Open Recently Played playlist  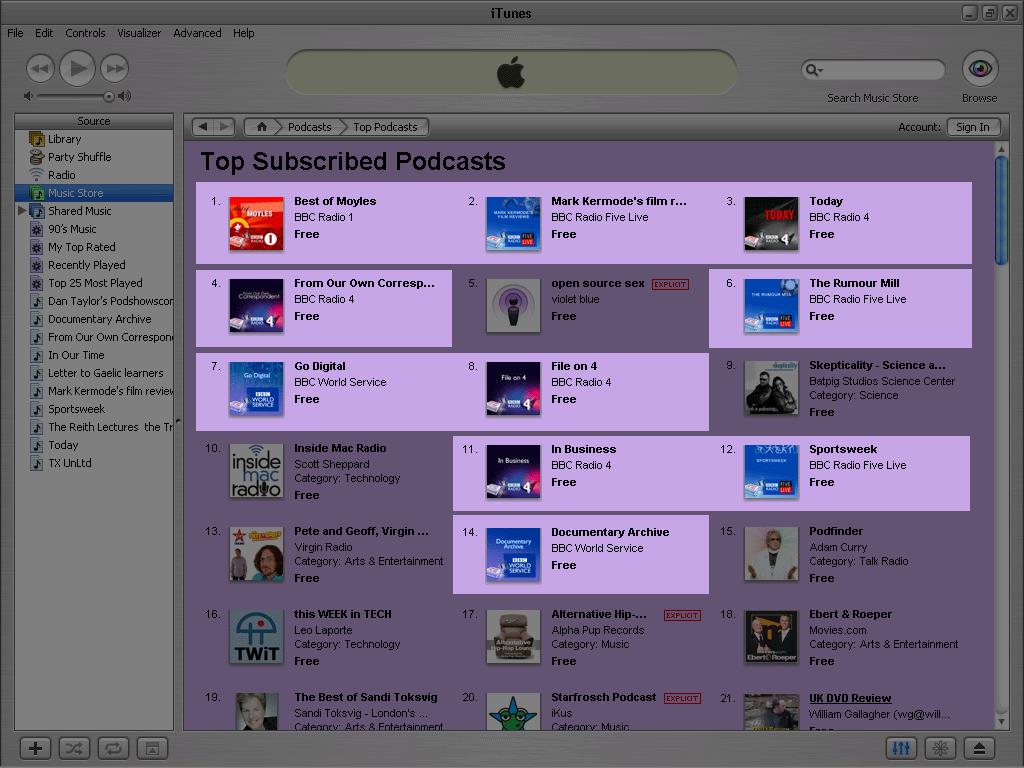[94, 265]
